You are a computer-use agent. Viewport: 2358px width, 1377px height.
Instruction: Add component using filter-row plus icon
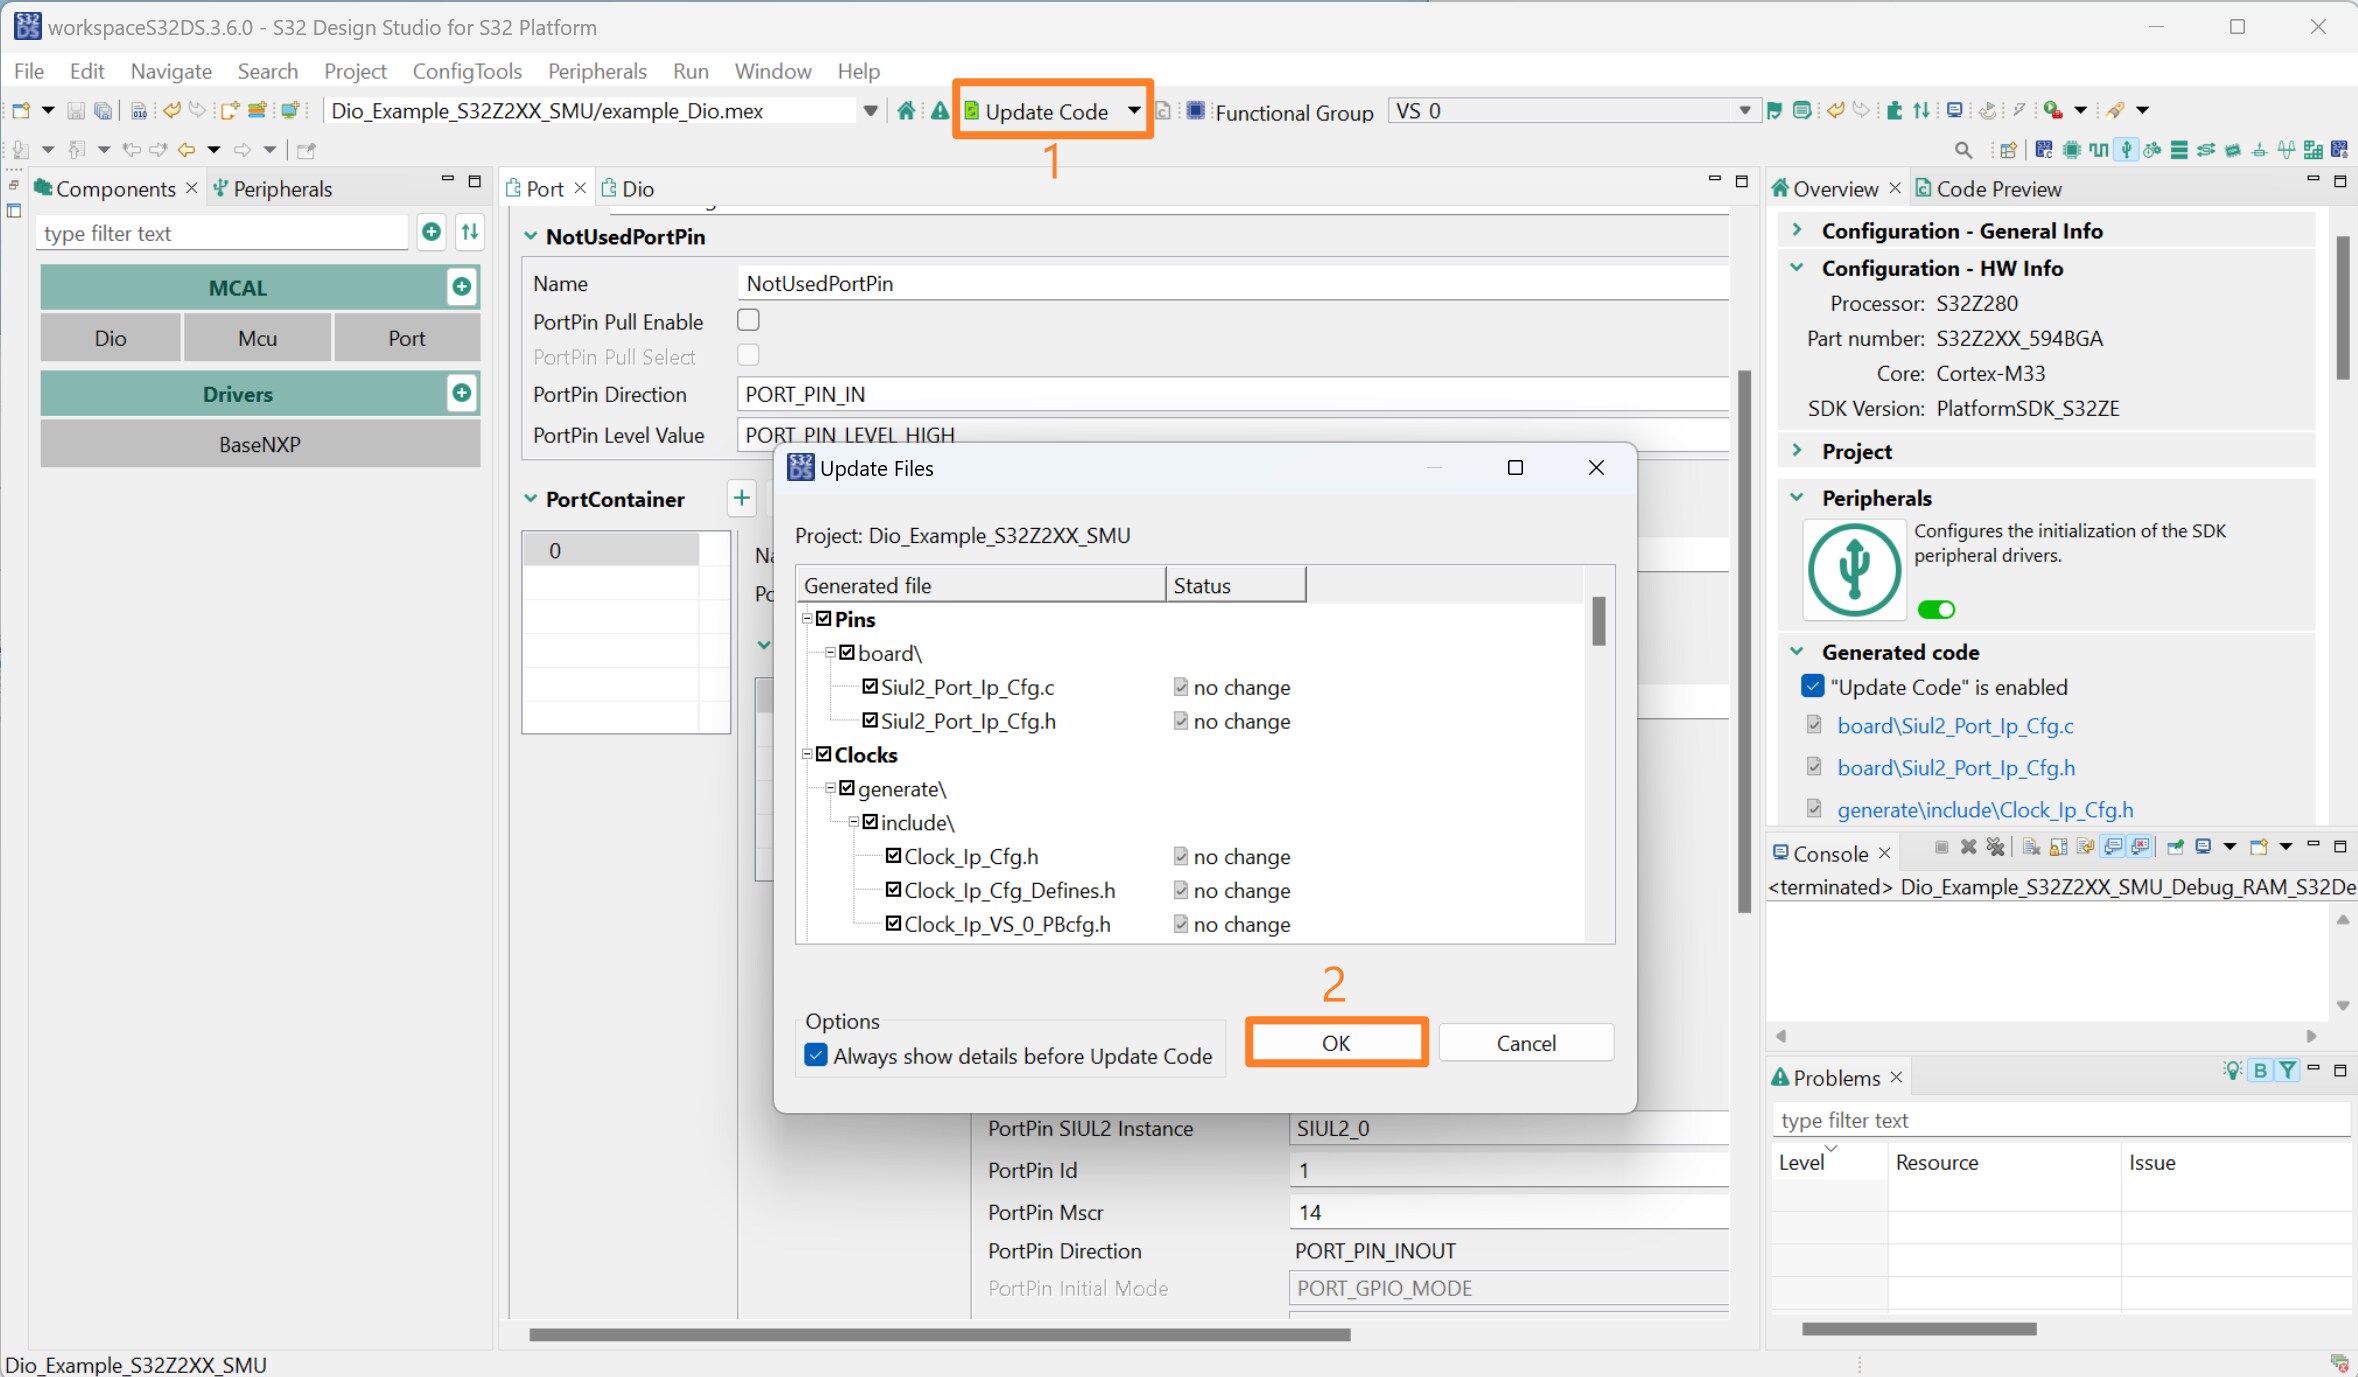pos(431,232)
